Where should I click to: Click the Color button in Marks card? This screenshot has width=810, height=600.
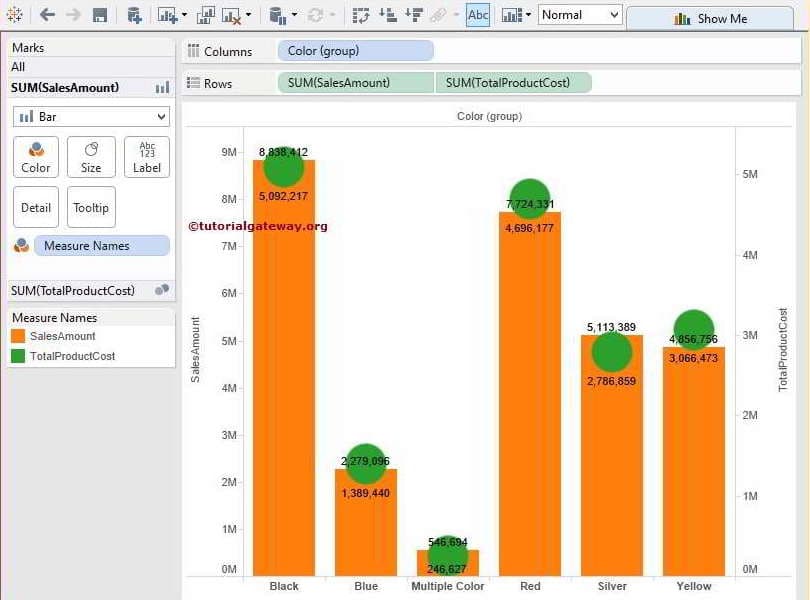[x=36, y=157]
